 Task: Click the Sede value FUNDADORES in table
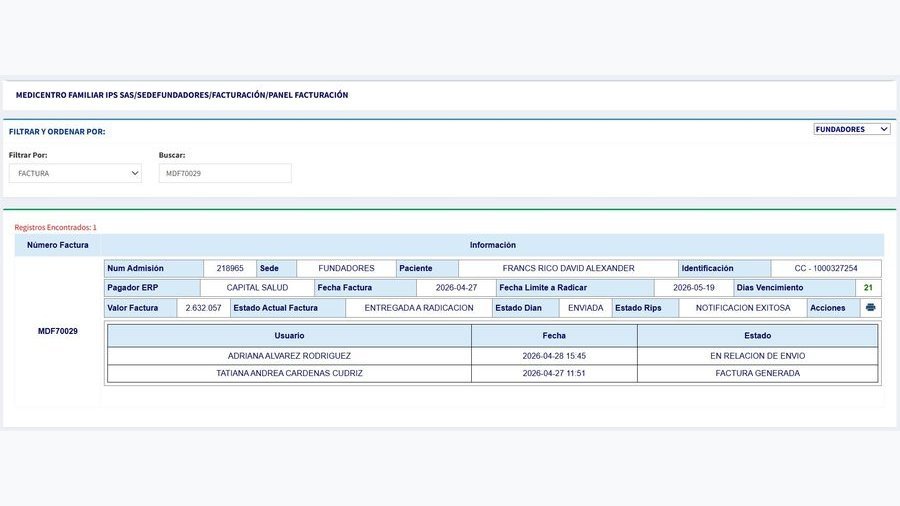tap(346, 268)
